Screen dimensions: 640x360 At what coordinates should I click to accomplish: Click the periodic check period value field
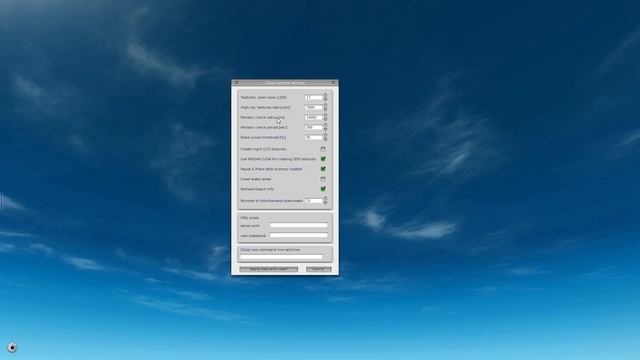(x=313, y=127)
